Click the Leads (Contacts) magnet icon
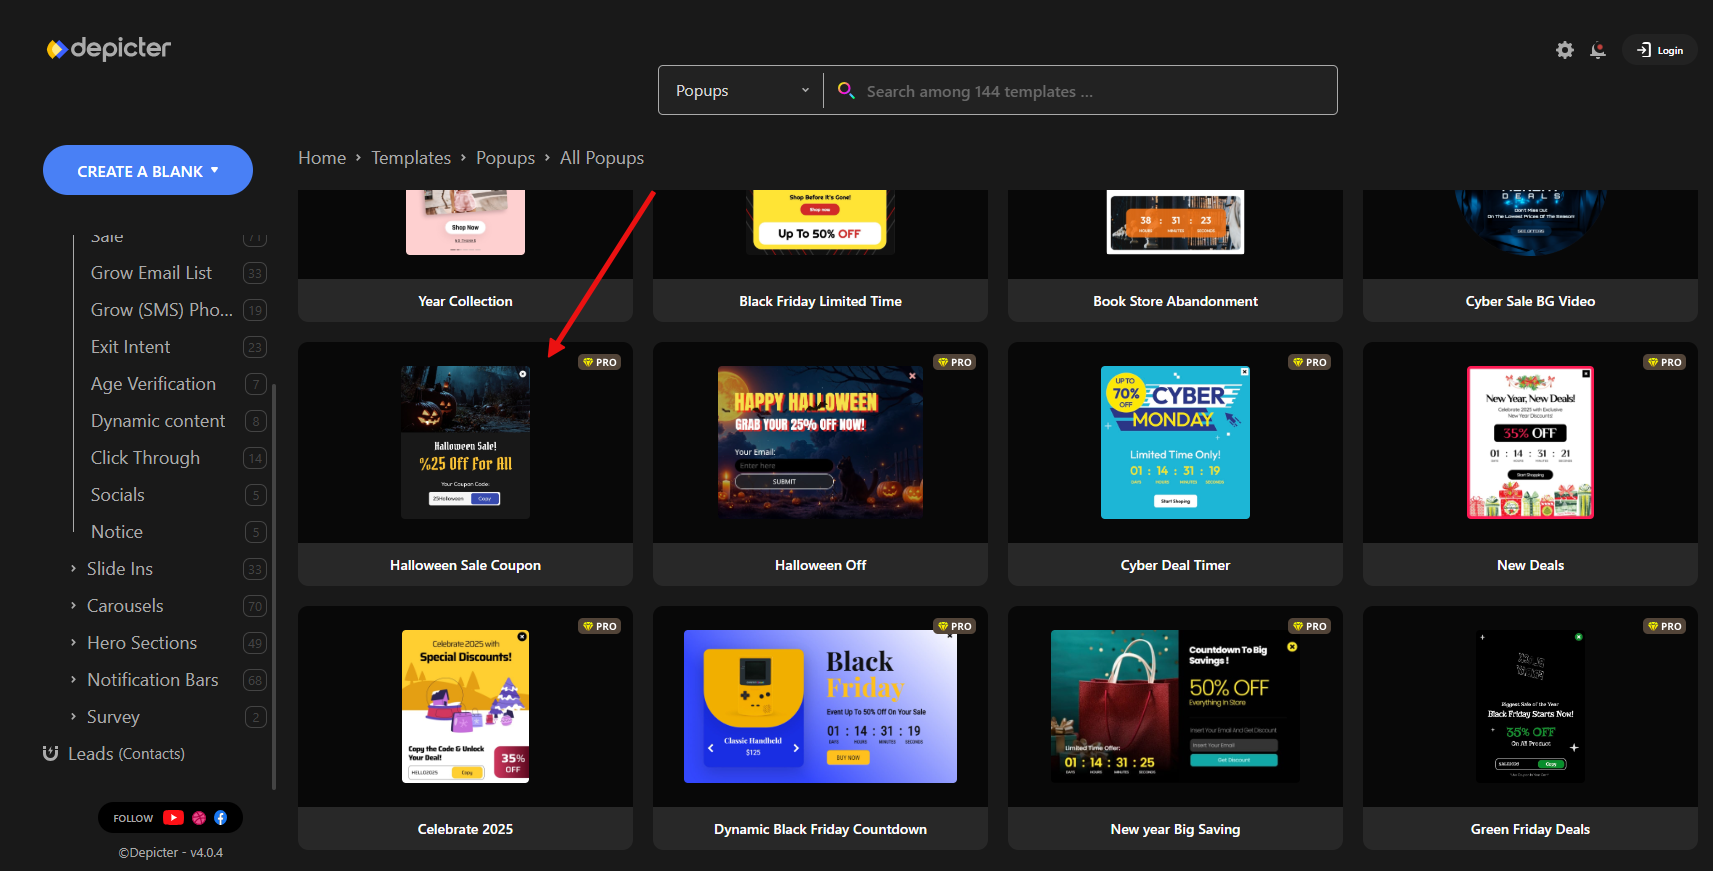The height and width of the screenshot is (871, 1713). tap(50, 753)
